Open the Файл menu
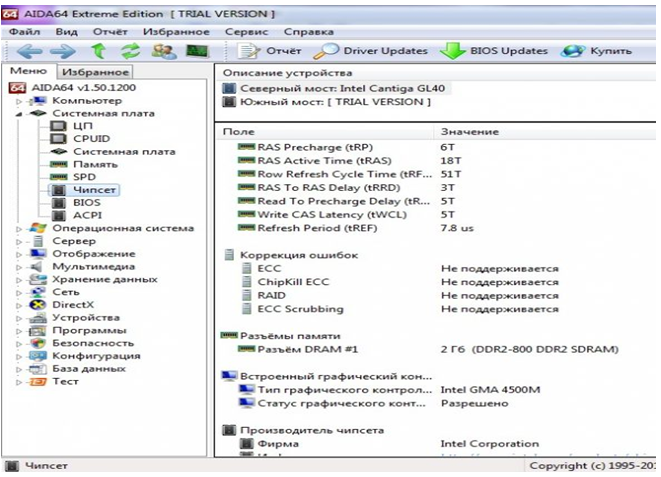The image size is (661, 477). (x=24, y=32)
